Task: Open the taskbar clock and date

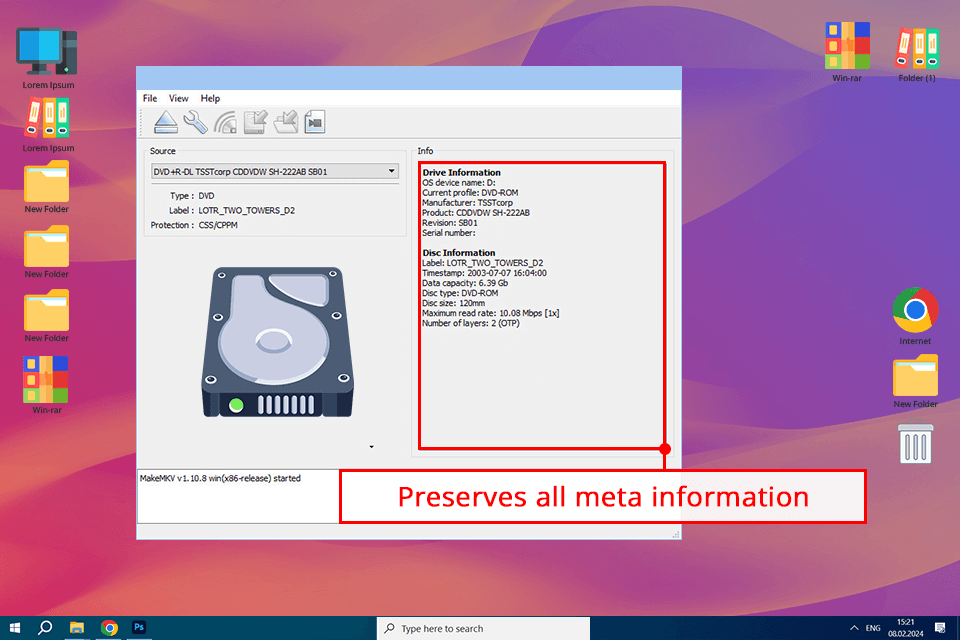Action: click(906, 628)
